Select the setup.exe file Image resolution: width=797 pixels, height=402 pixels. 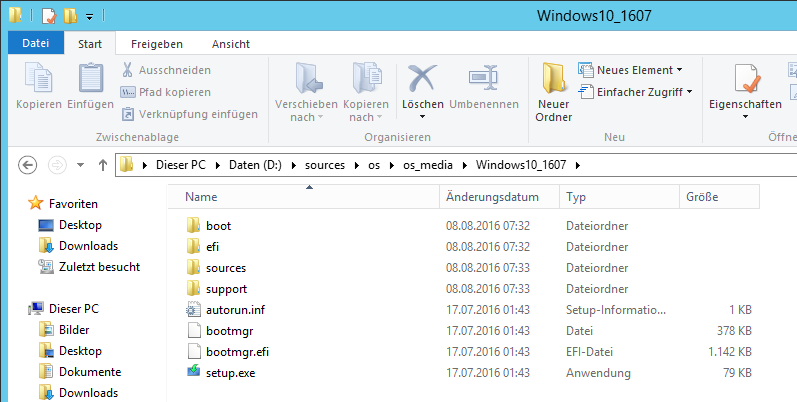229,372
